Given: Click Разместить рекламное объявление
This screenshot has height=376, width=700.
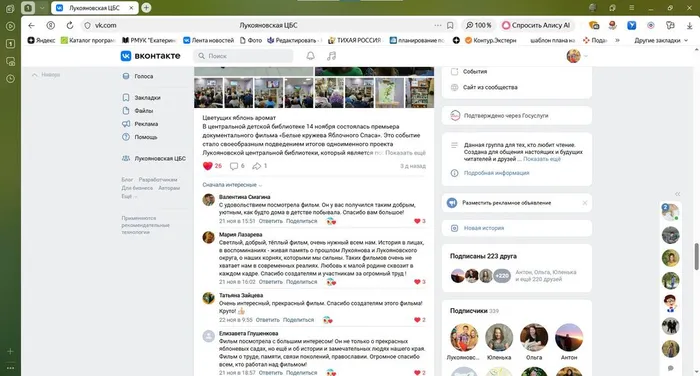Looking at the screenshot, I should tap(507, 203).
